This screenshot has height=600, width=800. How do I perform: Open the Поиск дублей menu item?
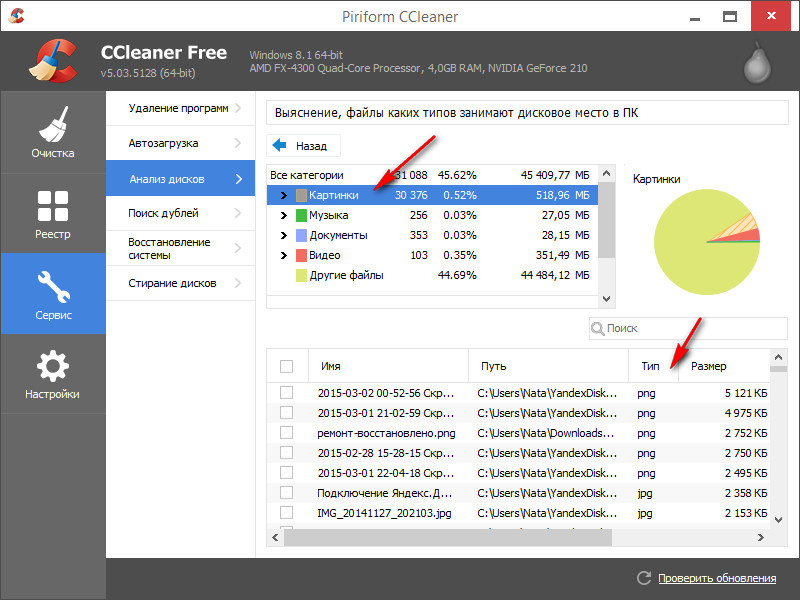click(x=181, y=213)
